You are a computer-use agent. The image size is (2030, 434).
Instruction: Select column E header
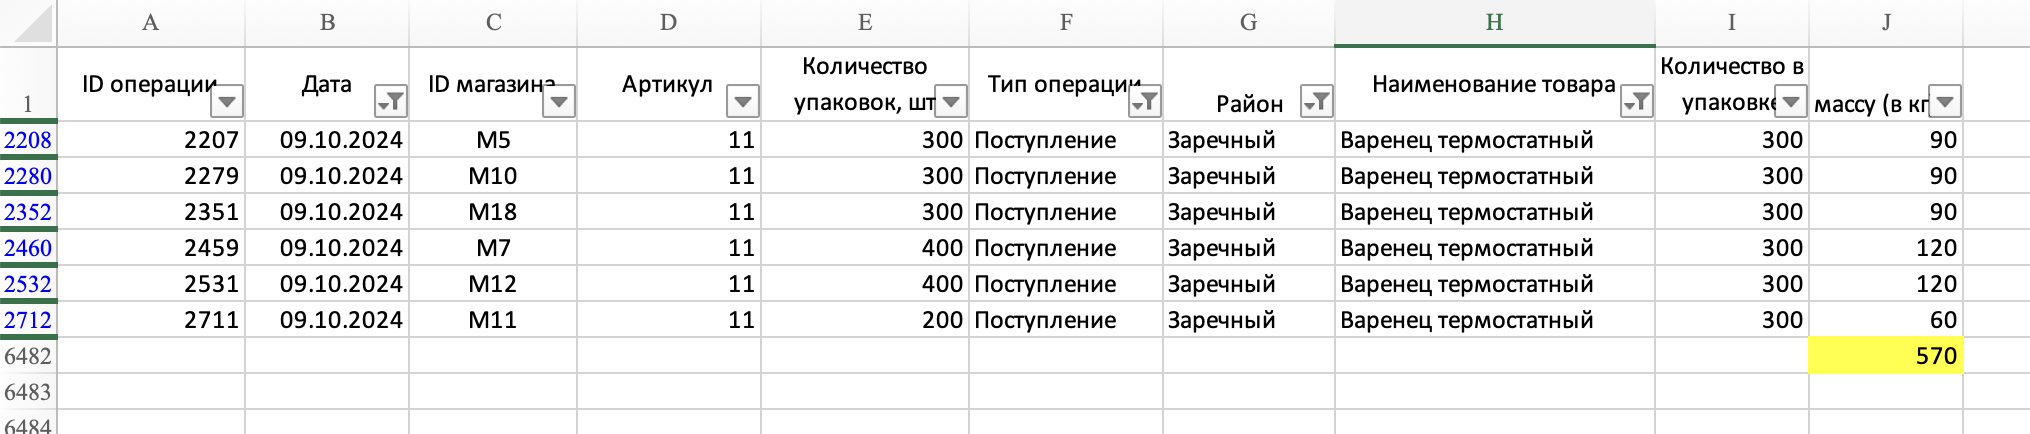(865, 23)
